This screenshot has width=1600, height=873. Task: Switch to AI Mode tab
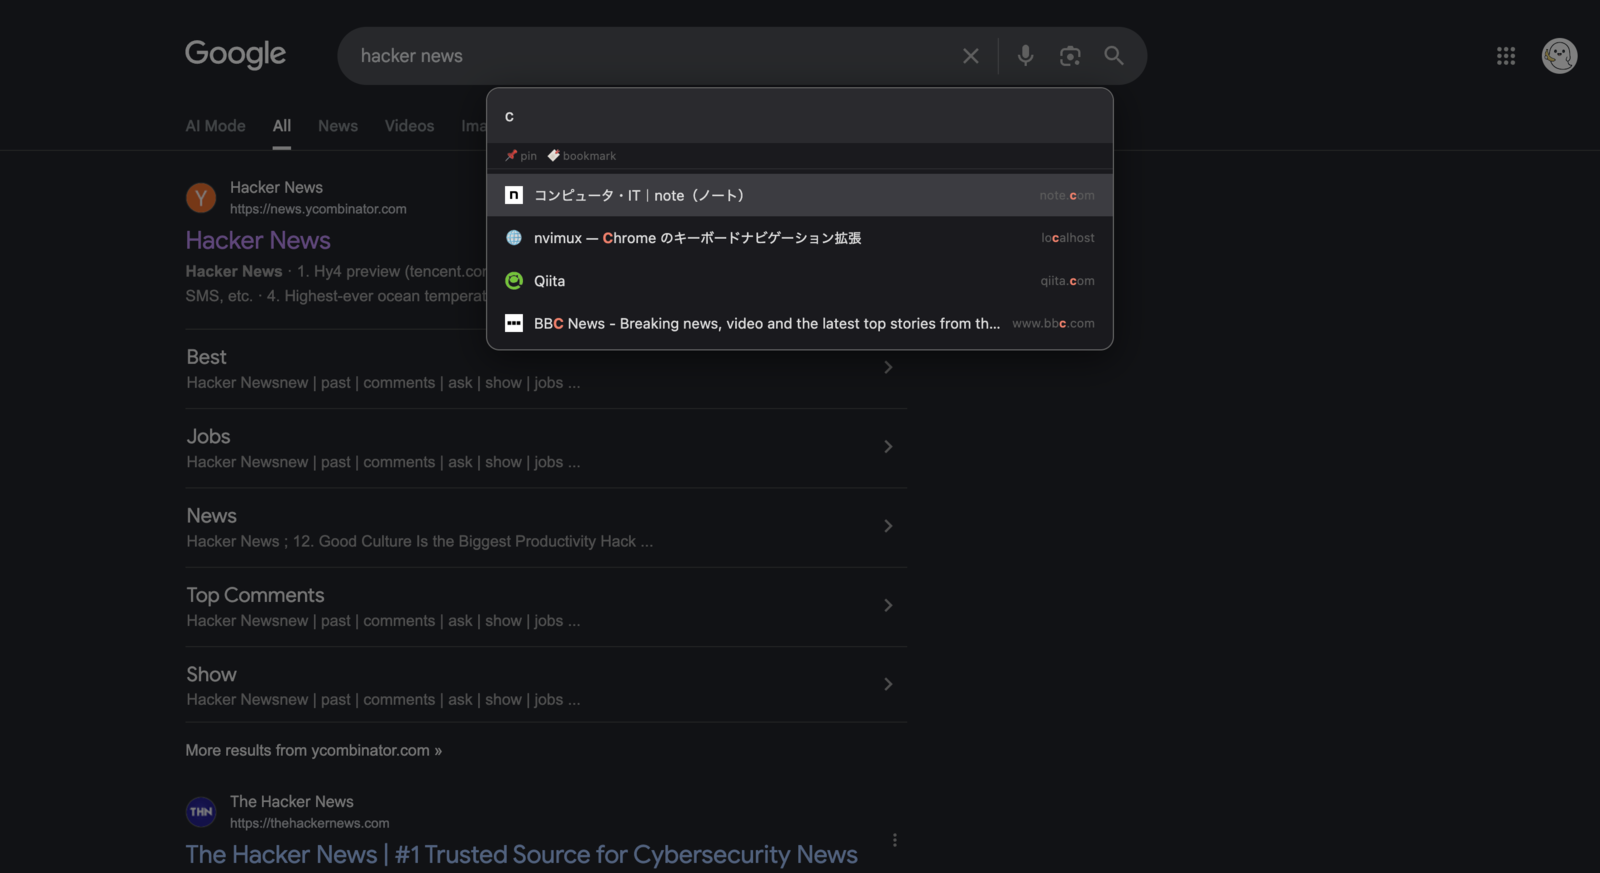215,126
